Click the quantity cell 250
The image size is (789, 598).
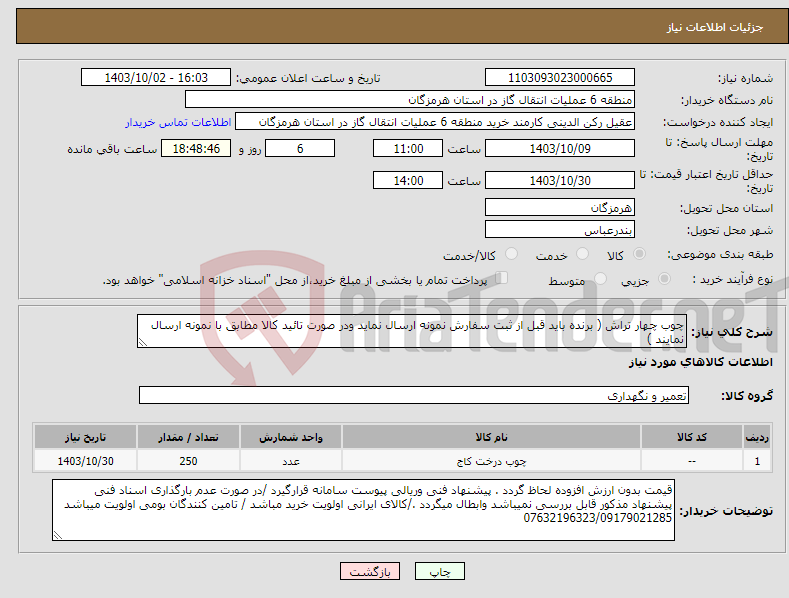(188, 461)
